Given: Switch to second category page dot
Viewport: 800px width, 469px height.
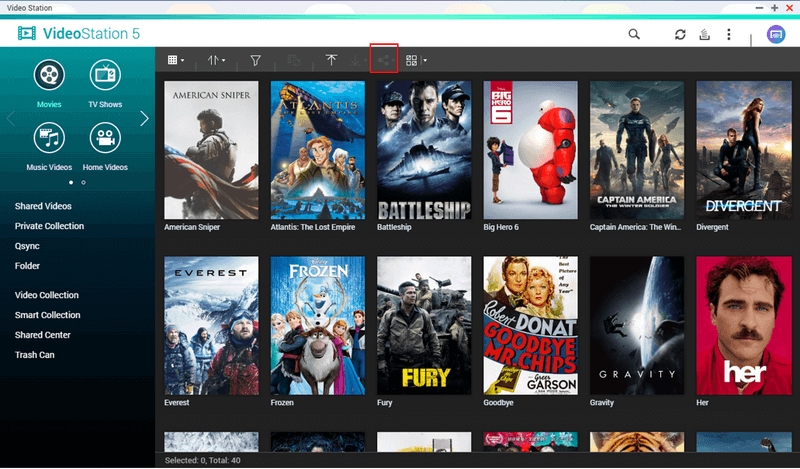Looking at the screenshot, I should (x=84, y=182).
